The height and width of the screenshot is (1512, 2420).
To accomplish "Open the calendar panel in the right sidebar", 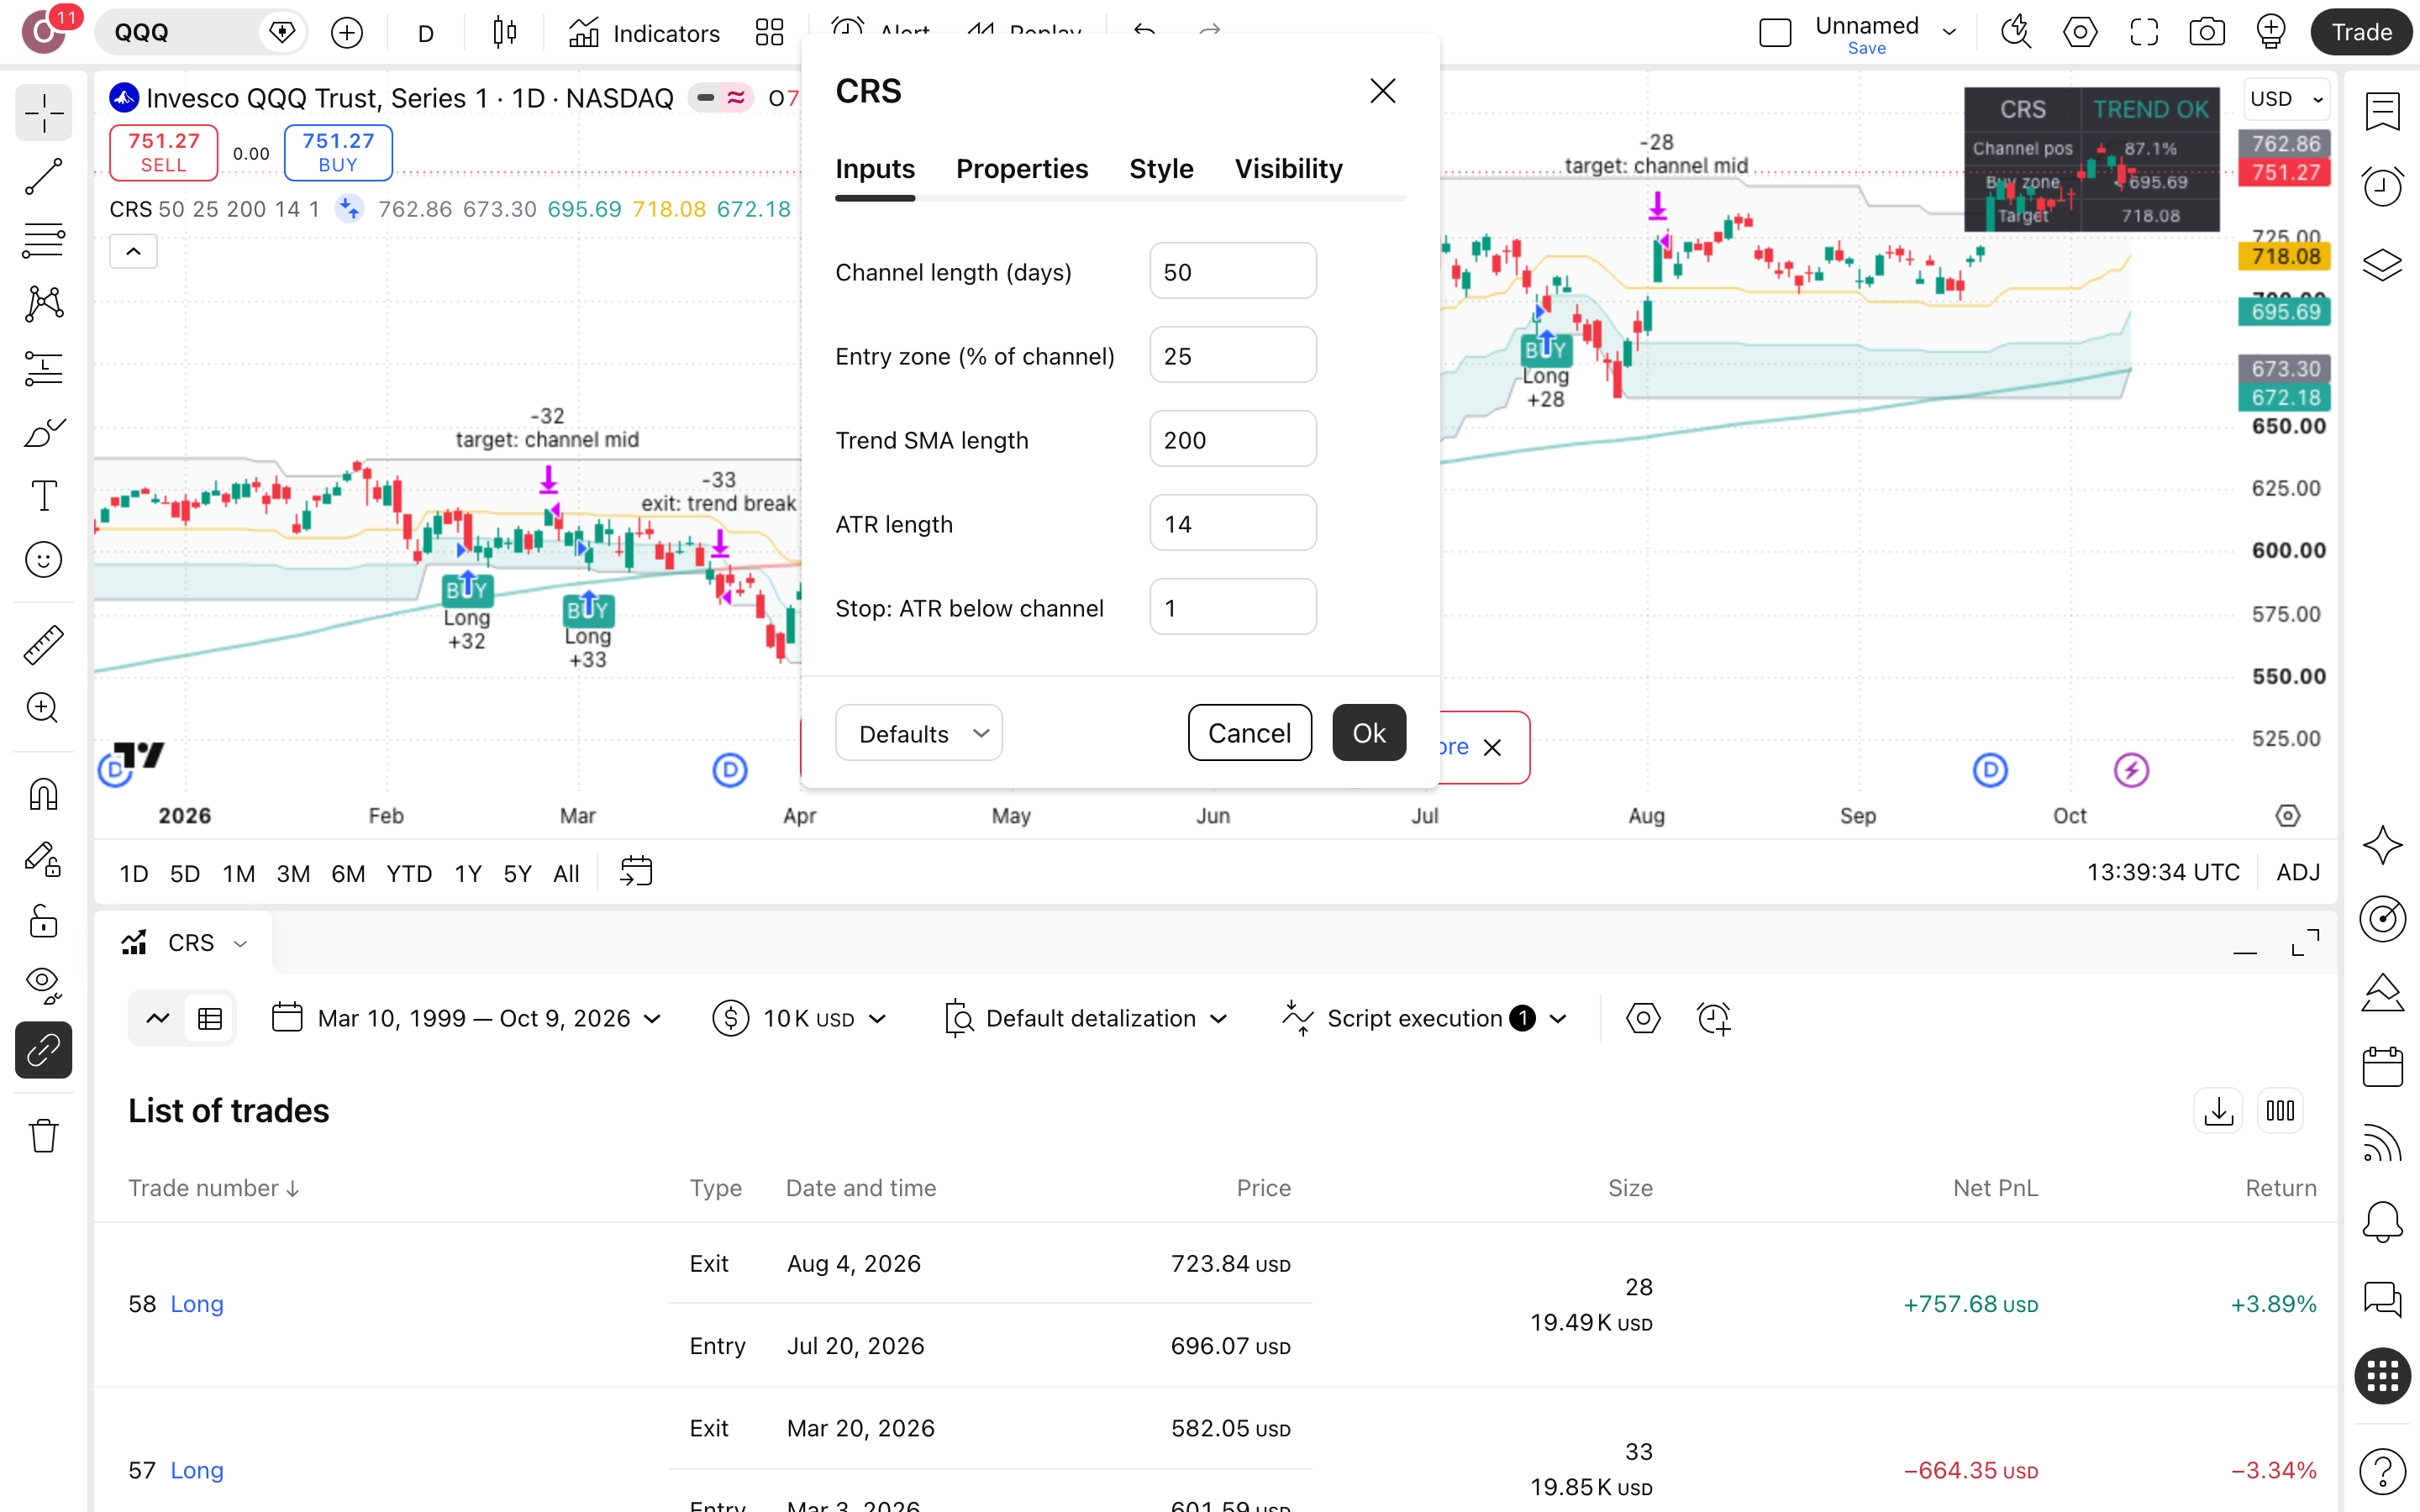I will tap(2382, 1067).
